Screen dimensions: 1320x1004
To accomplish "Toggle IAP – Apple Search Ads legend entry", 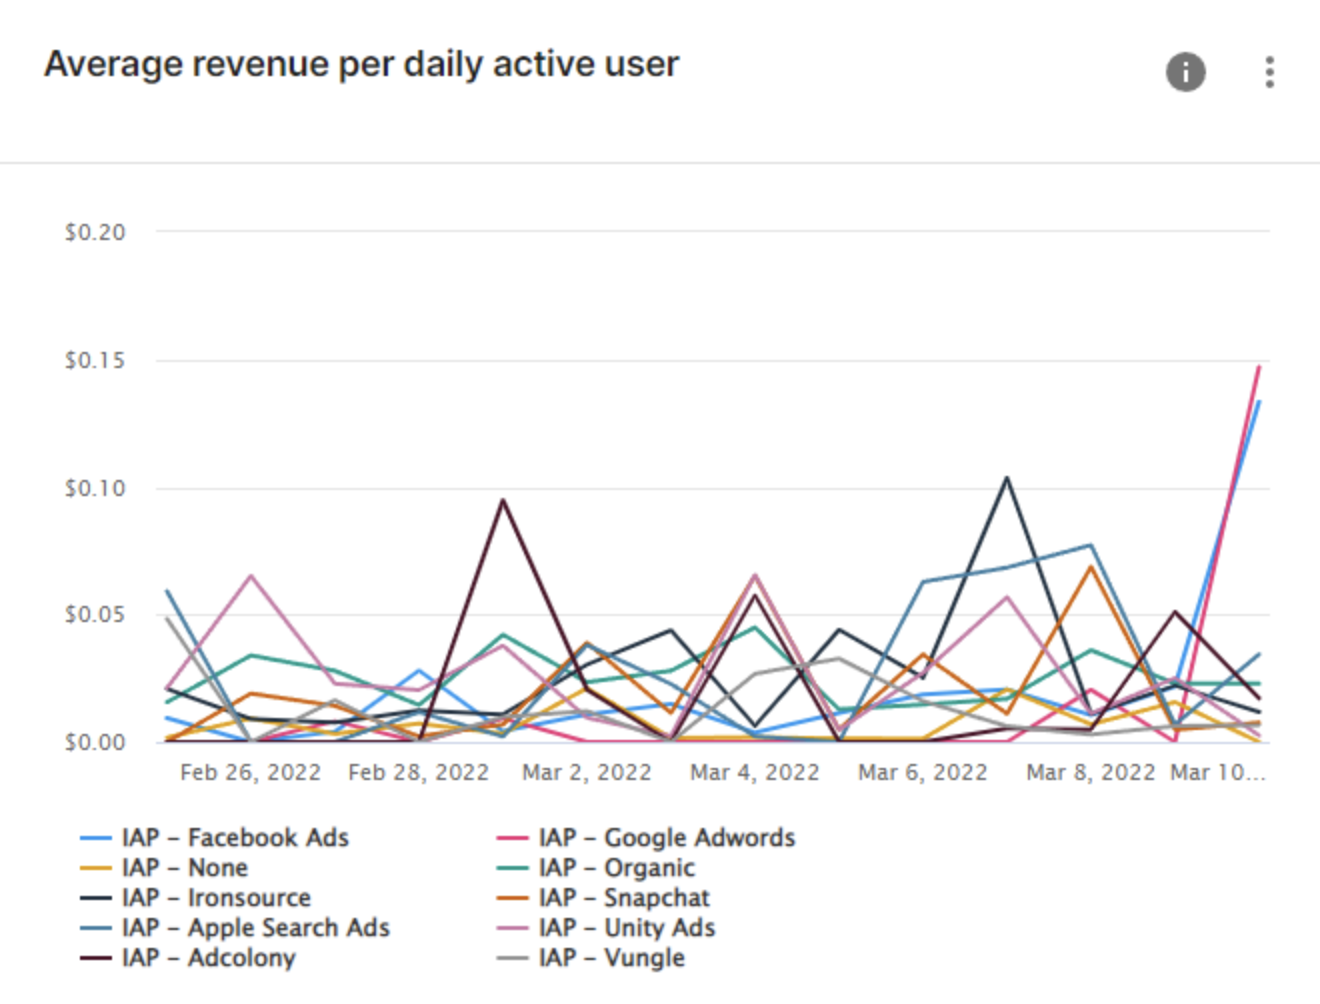I will (x=255, y=928).
